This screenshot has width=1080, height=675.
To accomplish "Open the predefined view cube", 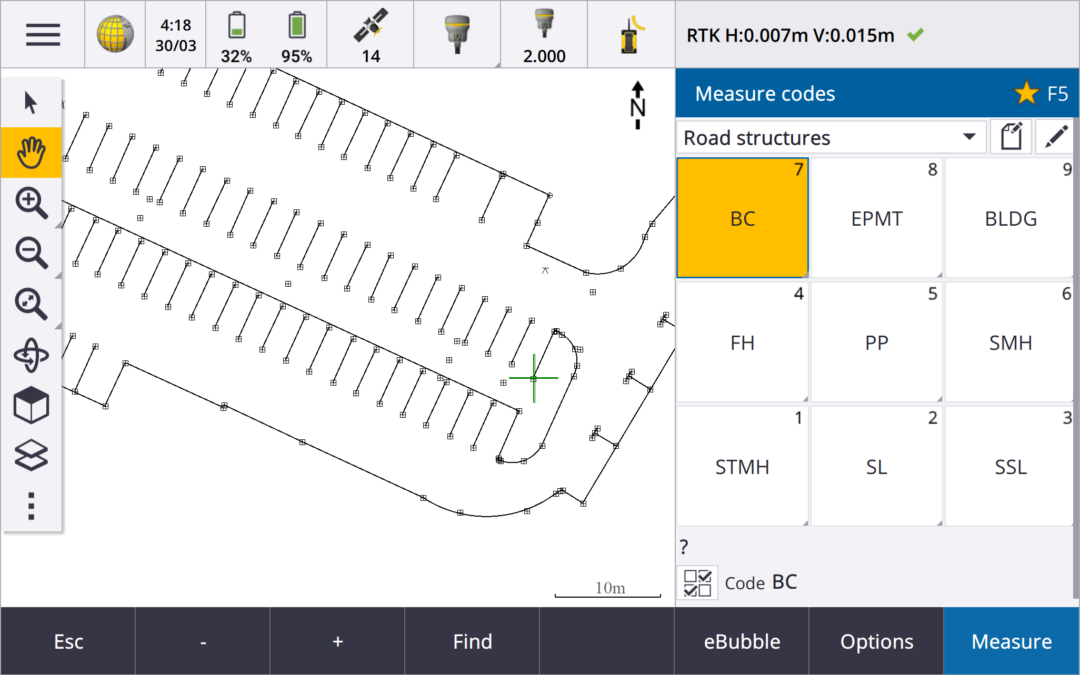I will tap(31, 405).
